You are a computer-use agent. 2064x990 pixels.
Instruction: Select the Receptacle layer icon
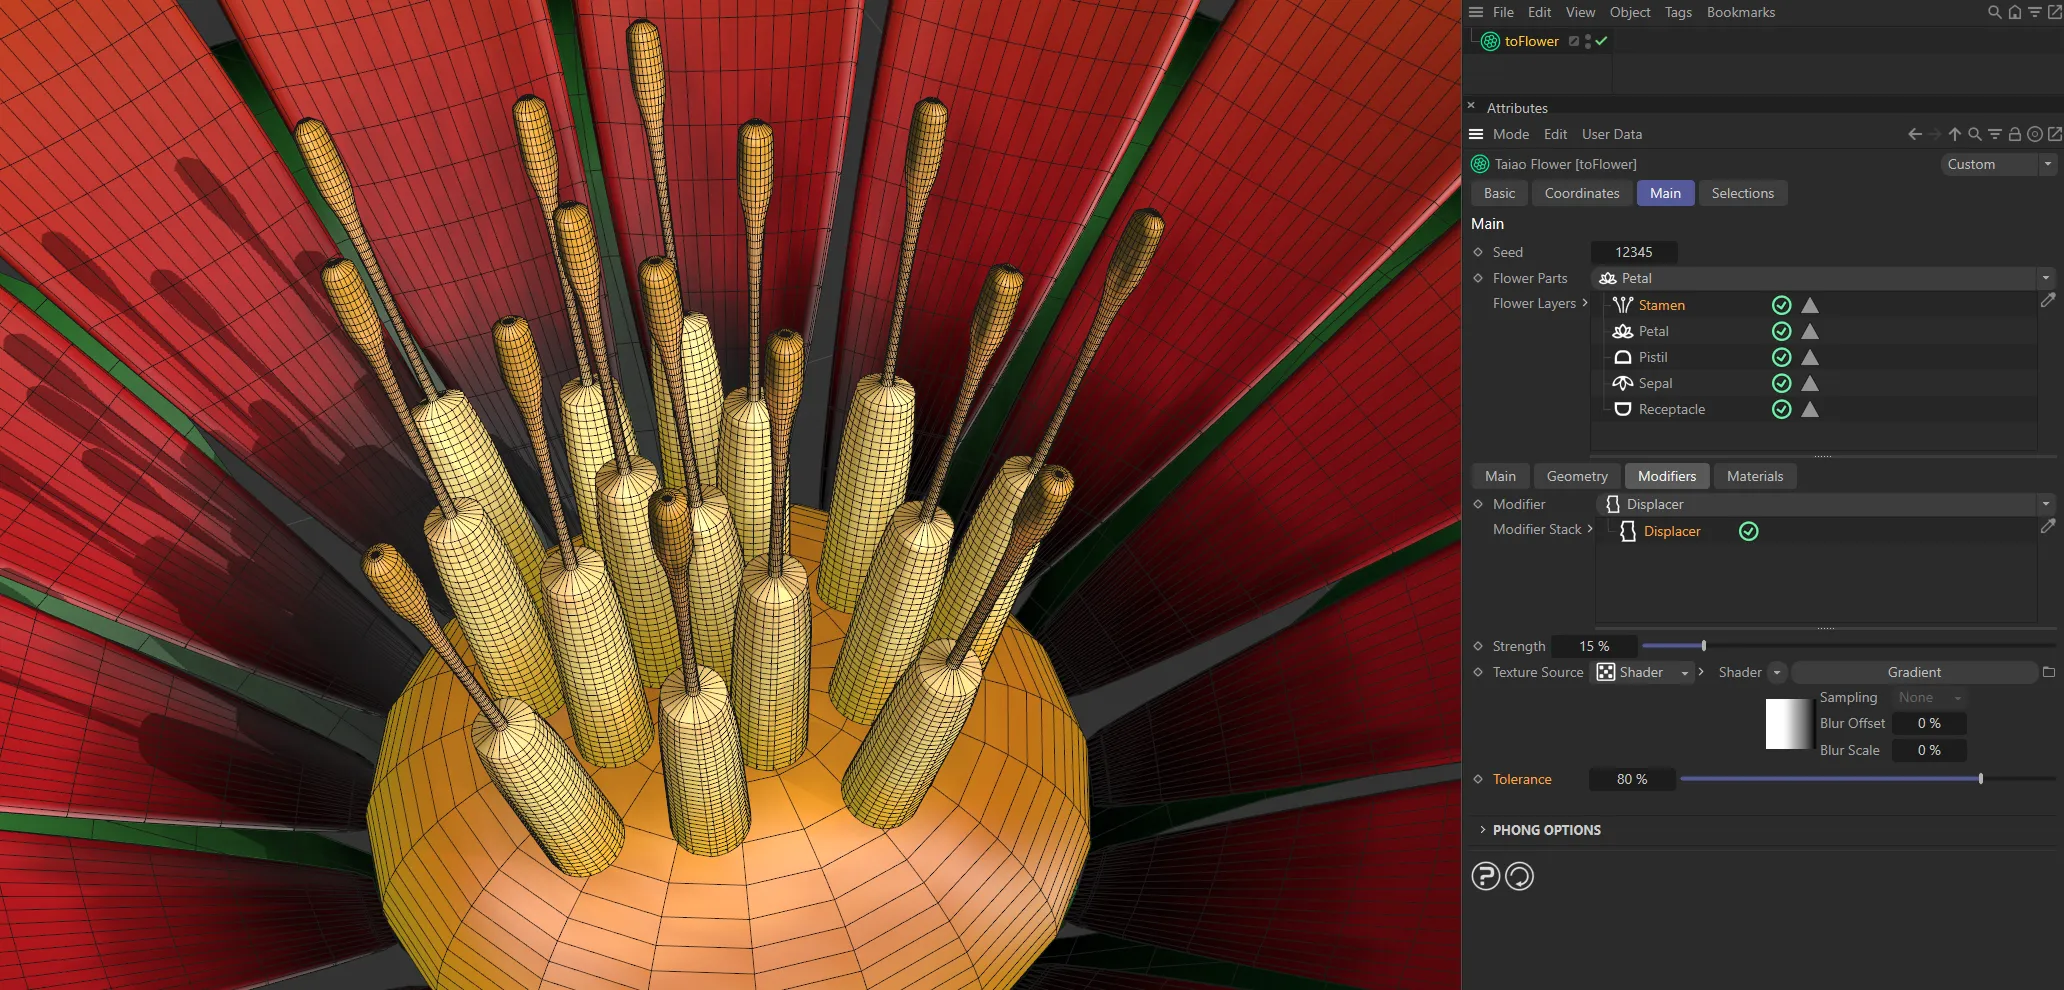[x=1622, y=409]
